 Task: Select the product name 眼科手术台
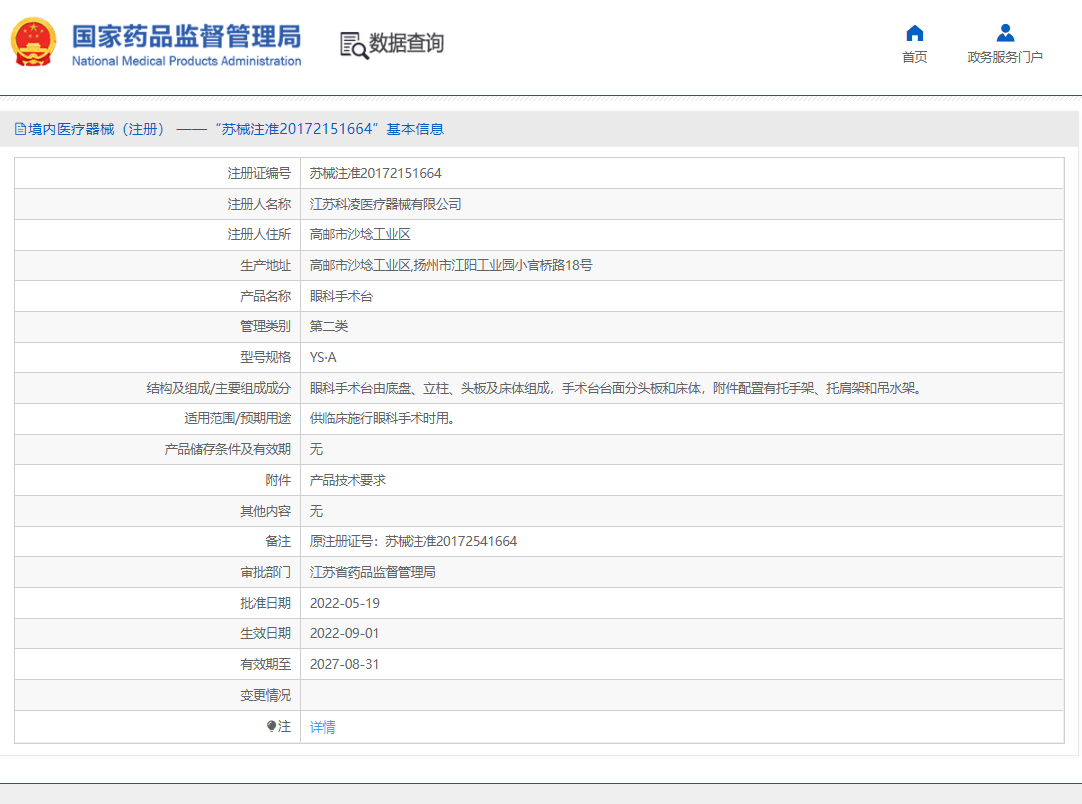[341, 296]
